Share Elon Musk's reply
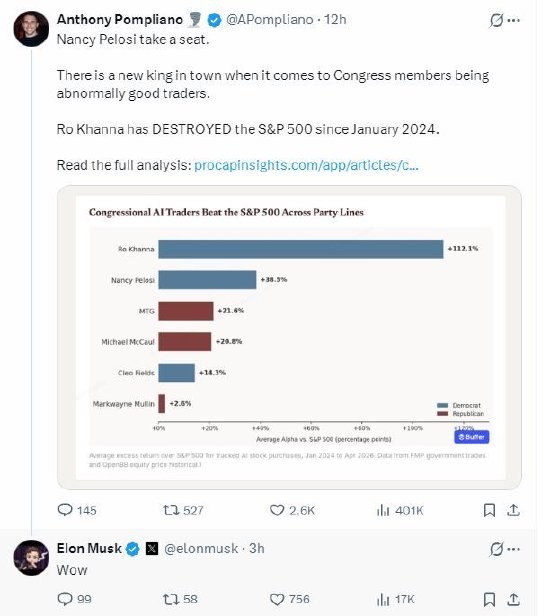The width and height of the screenshot is (550, 616). (x=513, y=599)
